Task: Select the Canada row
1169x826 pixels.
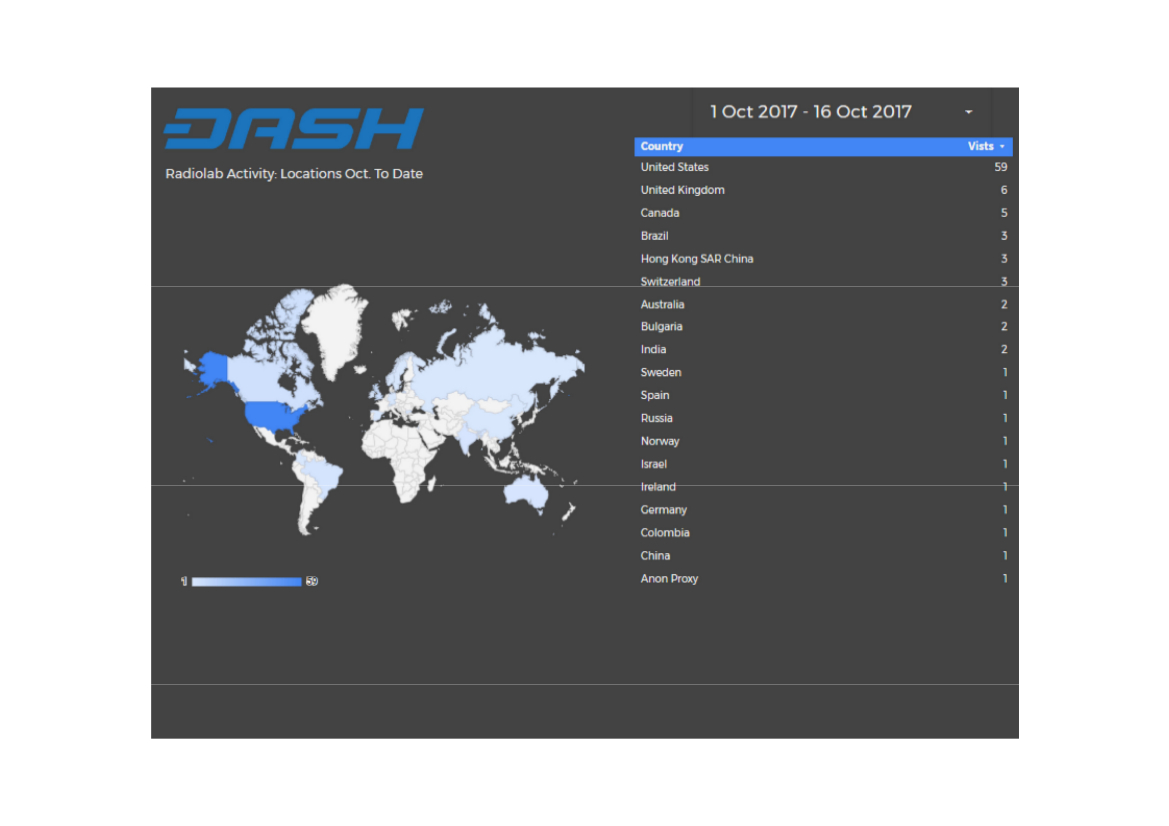Action: (x=823, y=213)
